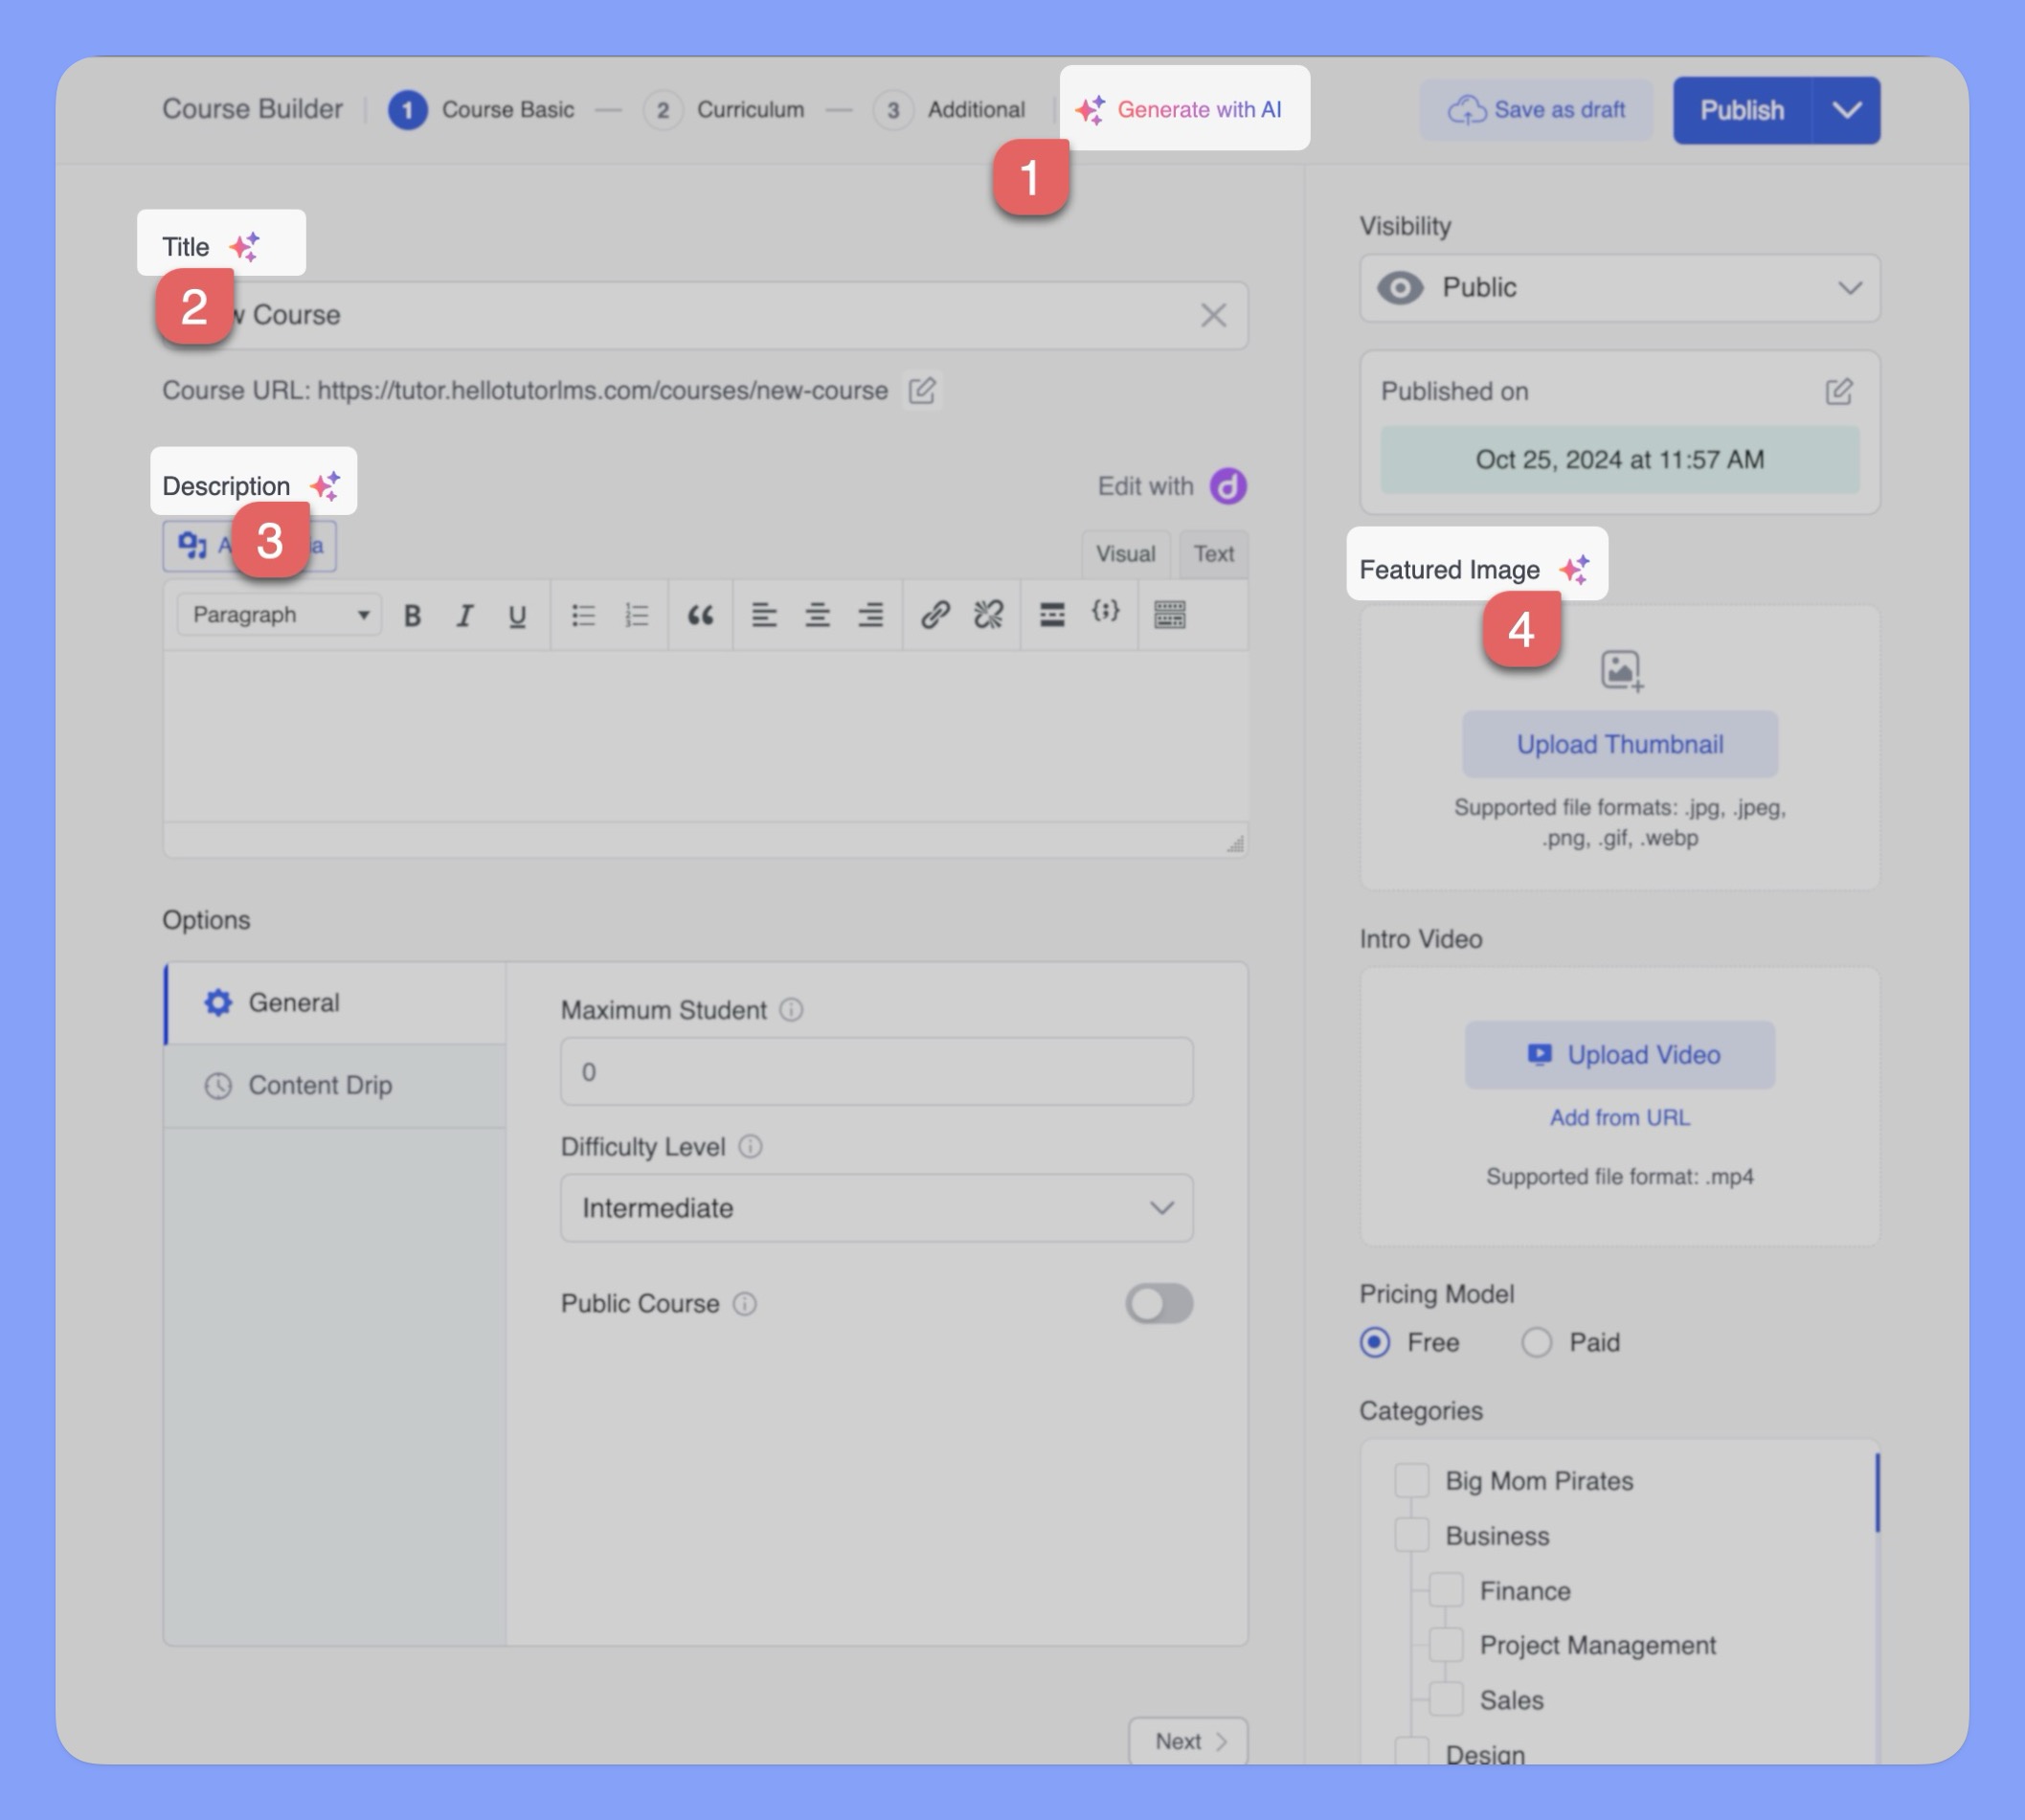The image size is (2025, 1820).
Task: Click Save as draft
Action: (1536, 110)
